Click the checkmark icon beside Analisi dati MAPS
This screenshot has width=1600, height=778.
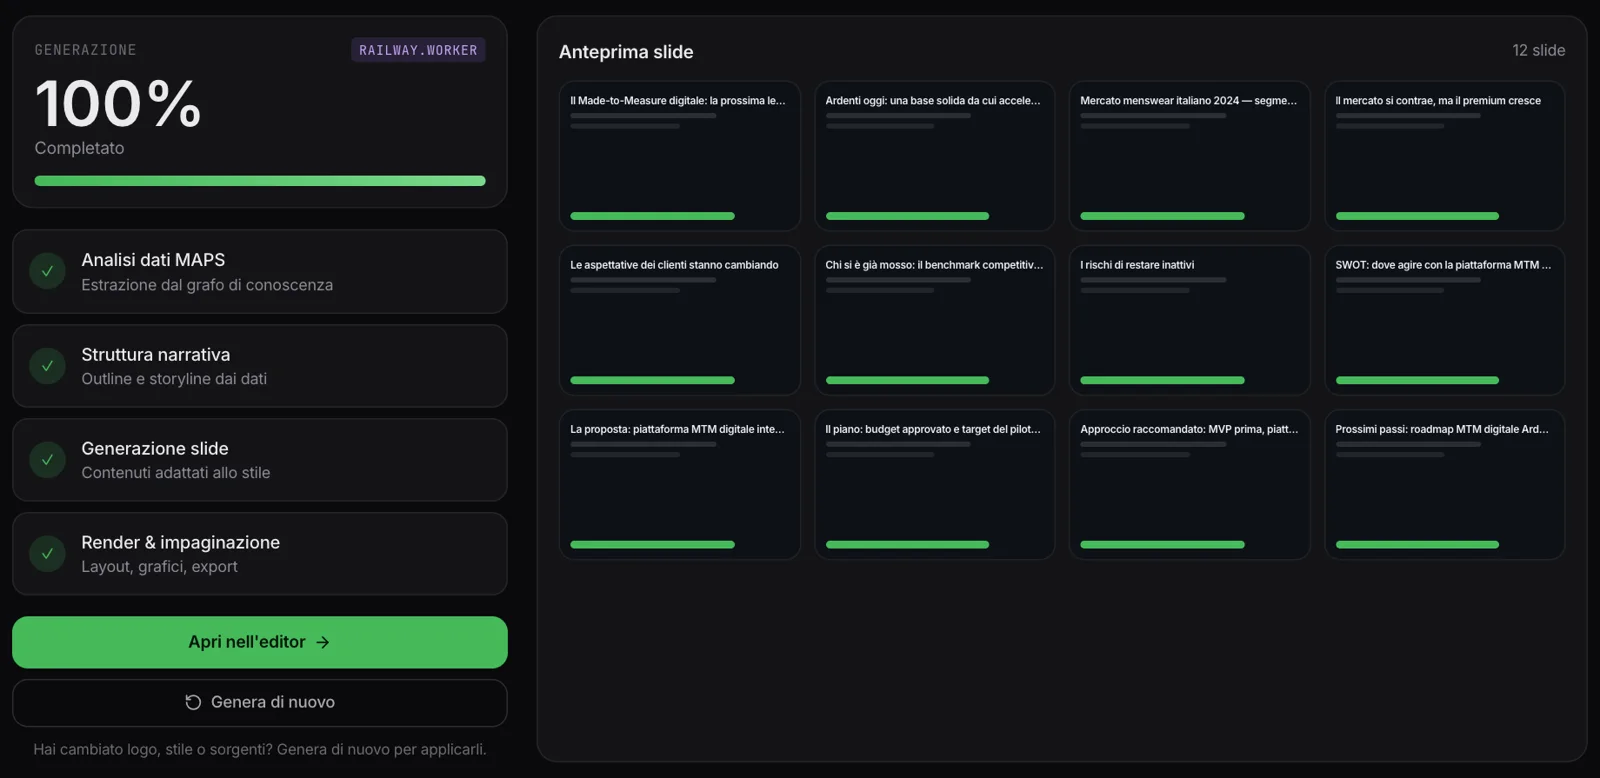(x=47, y=271)
